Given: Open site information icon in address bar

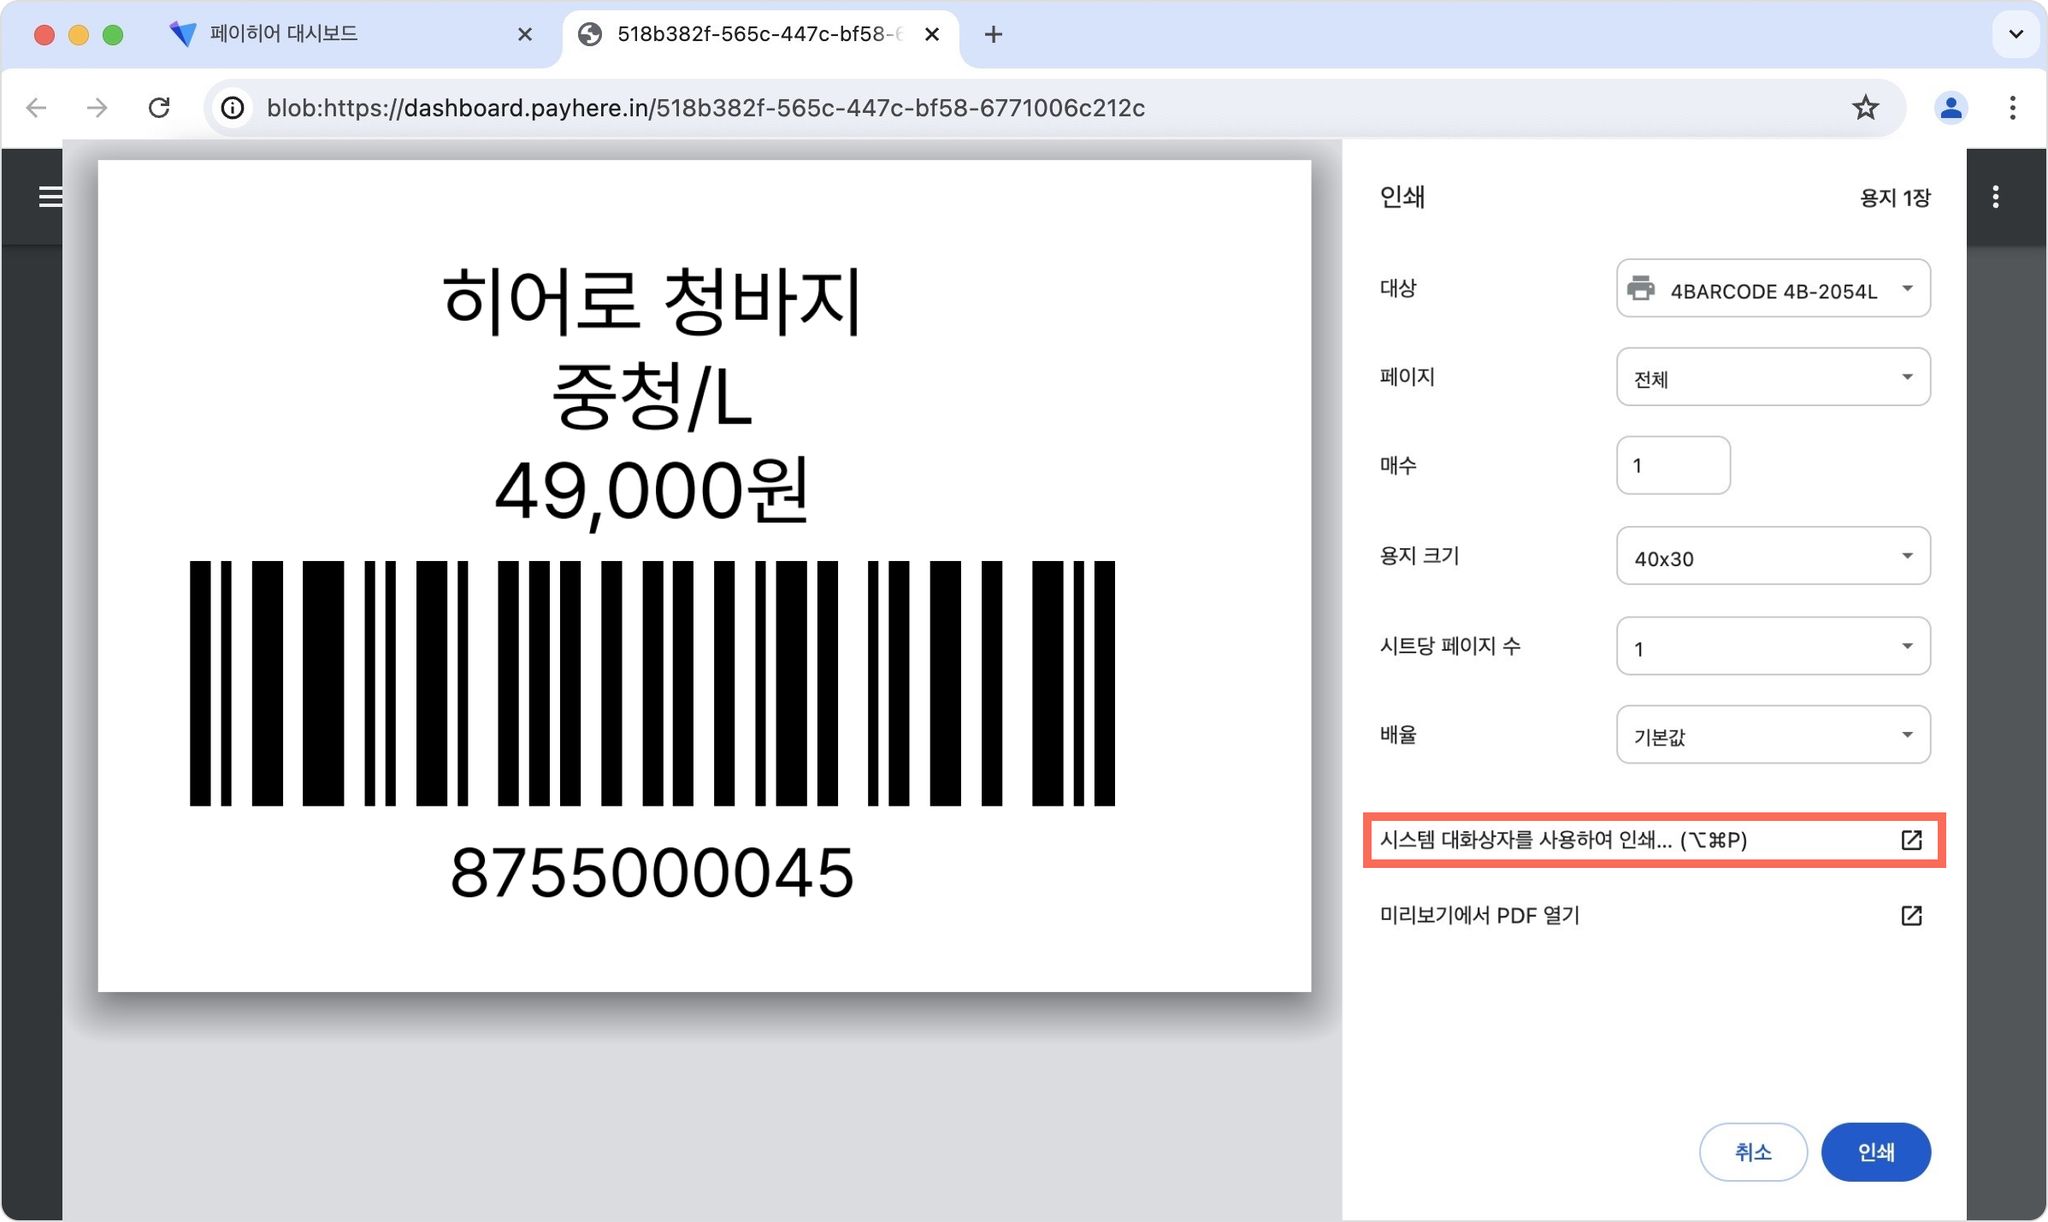Looking at the screenshot, I should pos(232,108).
